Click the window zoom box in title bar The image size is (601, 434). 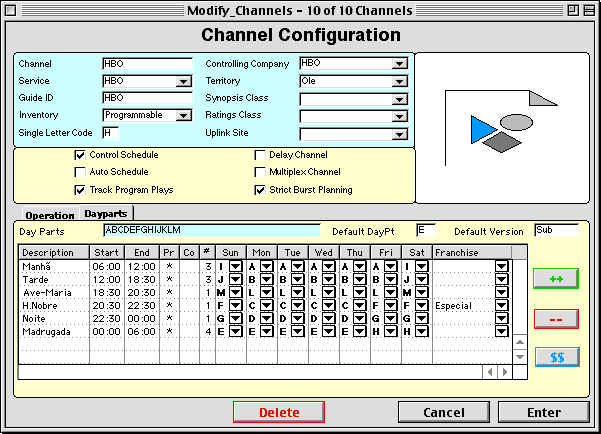click(x=573, y=10)
